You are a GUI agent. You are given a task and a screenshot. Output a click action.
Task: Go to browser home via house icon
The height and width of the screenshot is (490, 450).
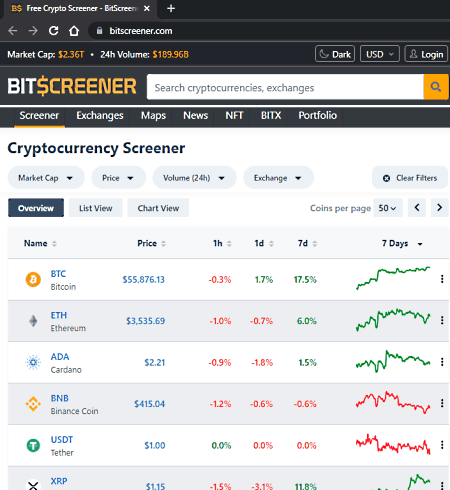click(74, 31)
